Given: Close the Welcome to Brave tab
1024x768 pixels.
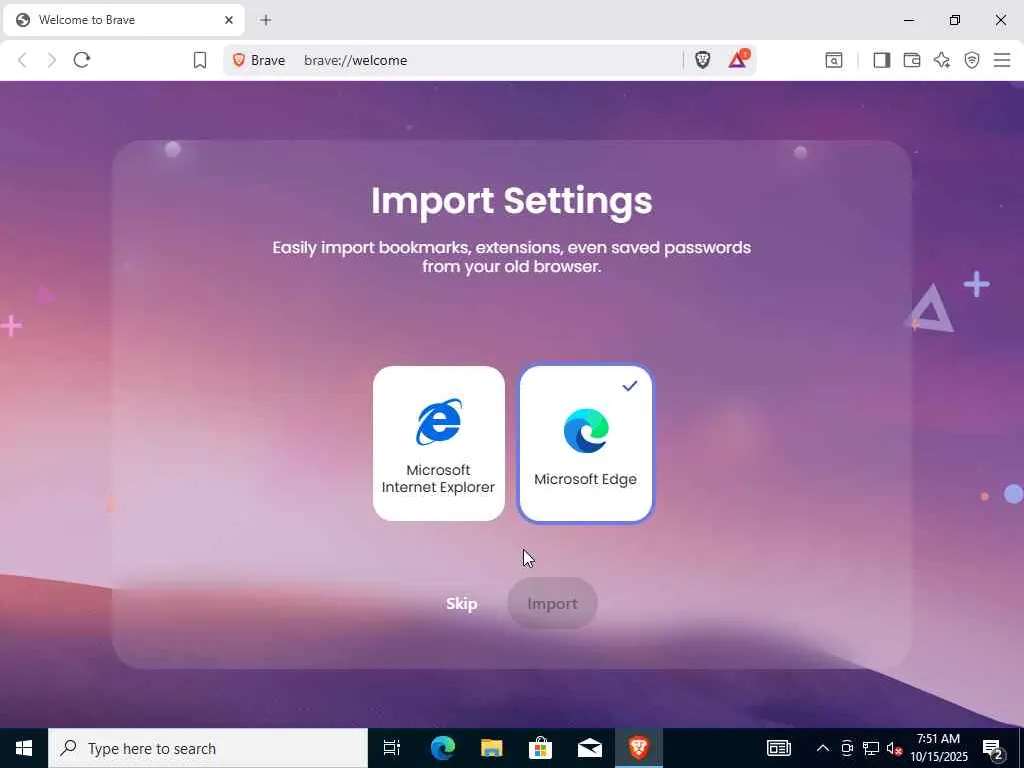Looking at the screenshot, I should (229, 20).
